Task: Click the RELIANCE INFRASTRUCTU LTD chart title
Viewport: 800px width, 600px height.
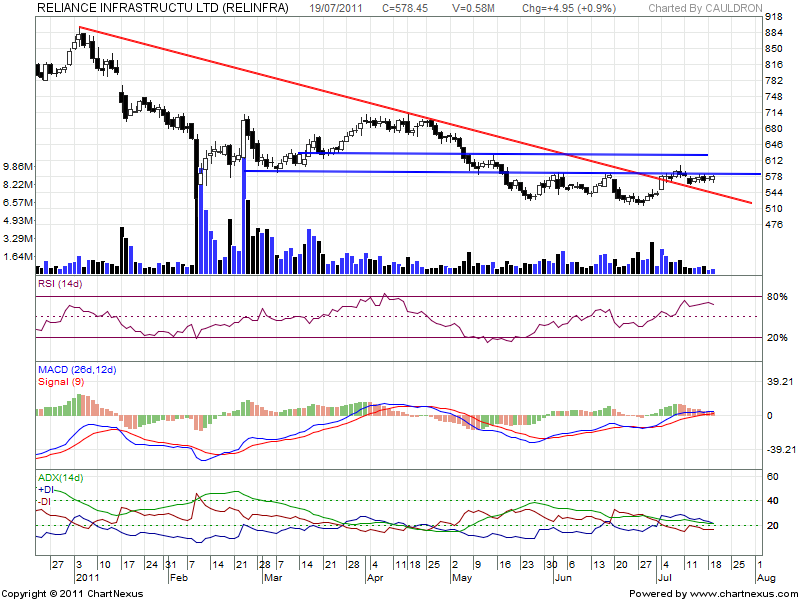Action: pyautogui.click(x=162, y=8)
